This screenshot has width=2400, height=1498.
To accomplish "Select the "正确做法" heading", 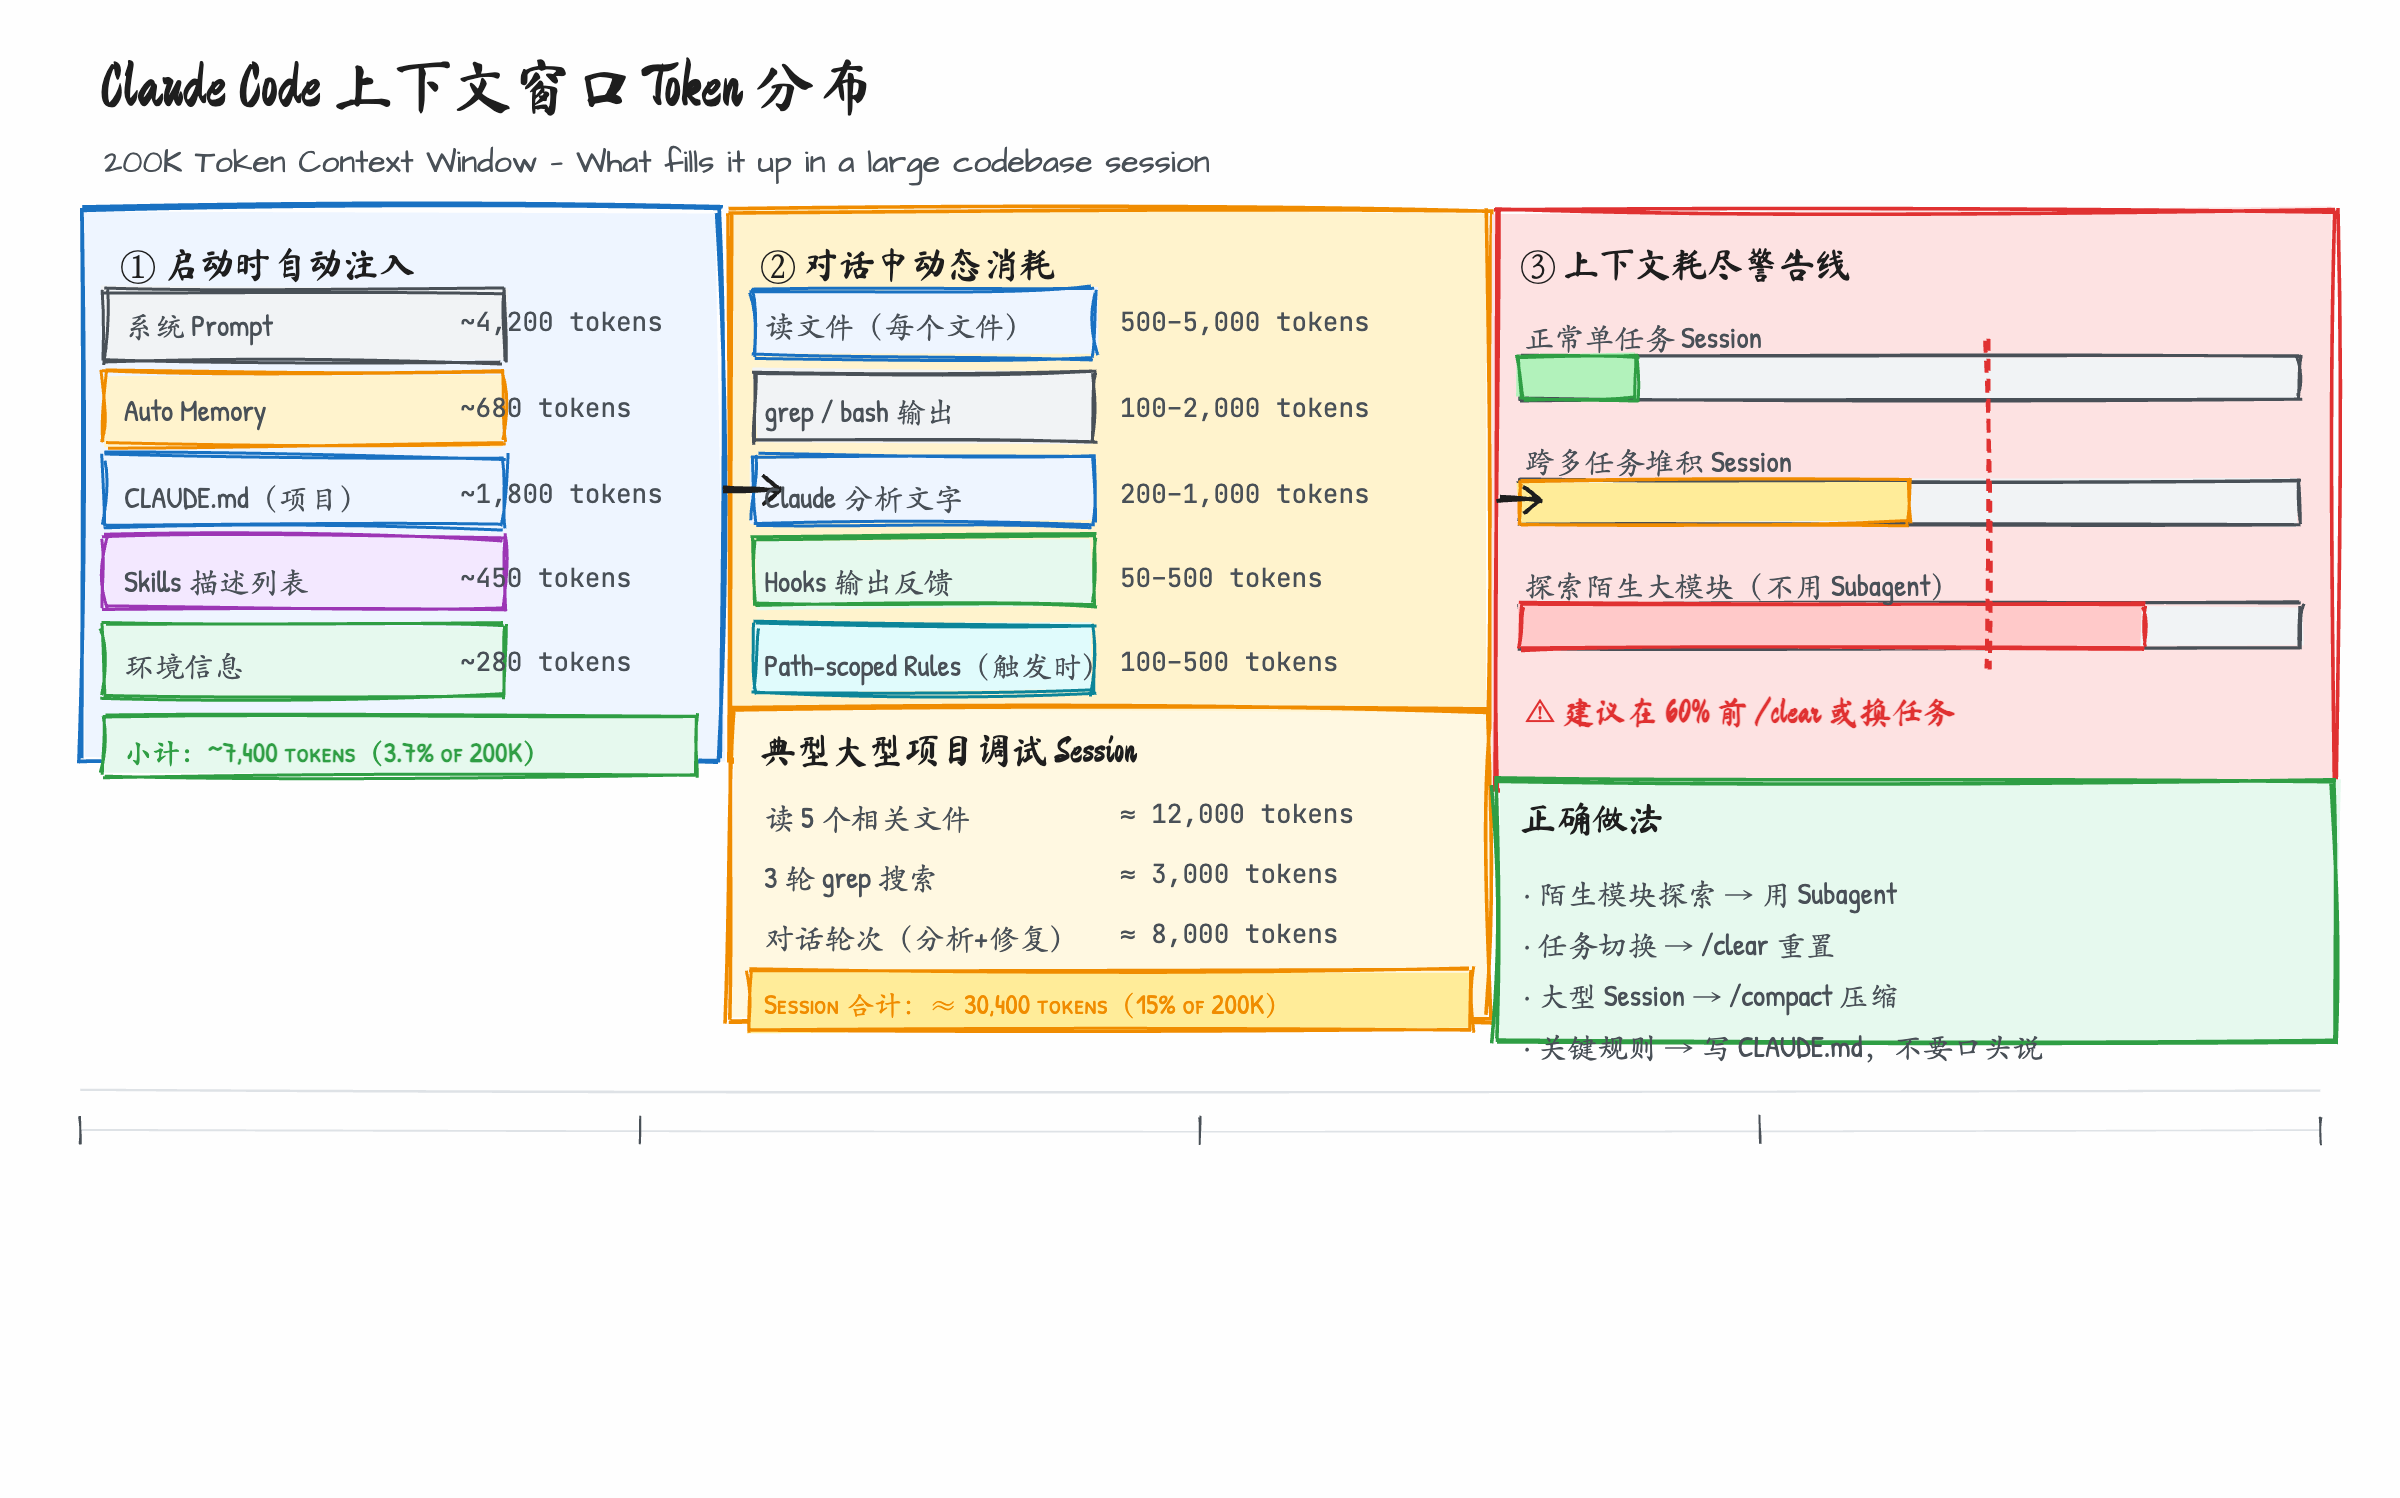I will coord(1592,819).
